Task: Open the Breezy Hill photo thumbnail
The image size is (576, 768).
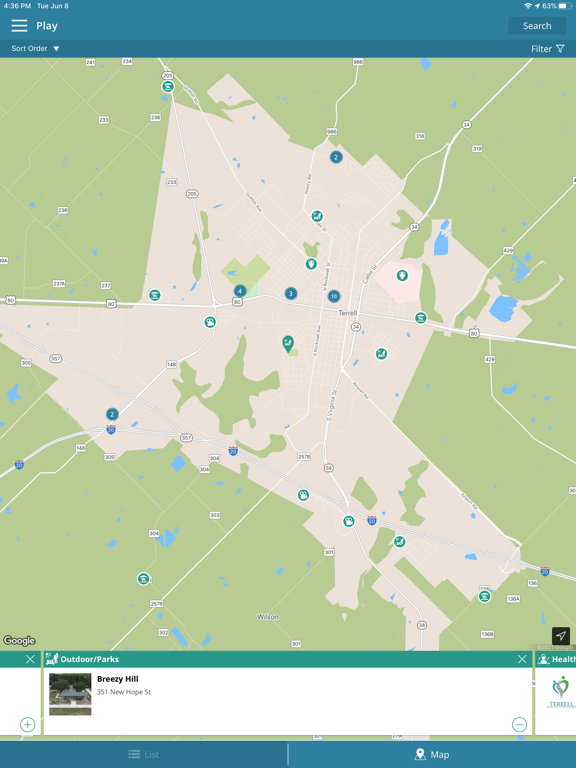Action: (x=70, y=694)
